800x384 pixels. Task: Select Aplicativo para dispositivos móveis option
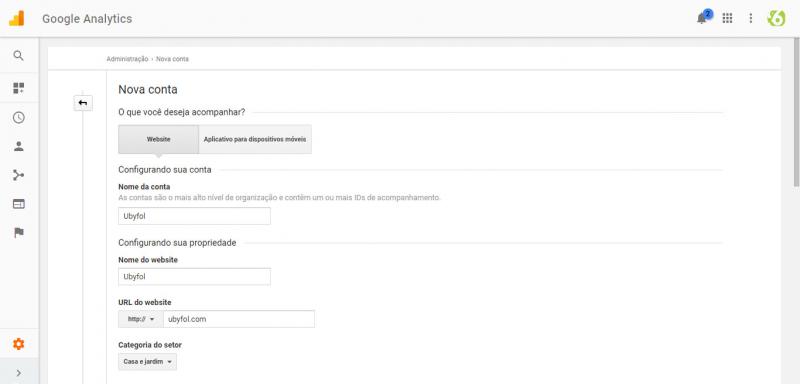coord(255,139)
